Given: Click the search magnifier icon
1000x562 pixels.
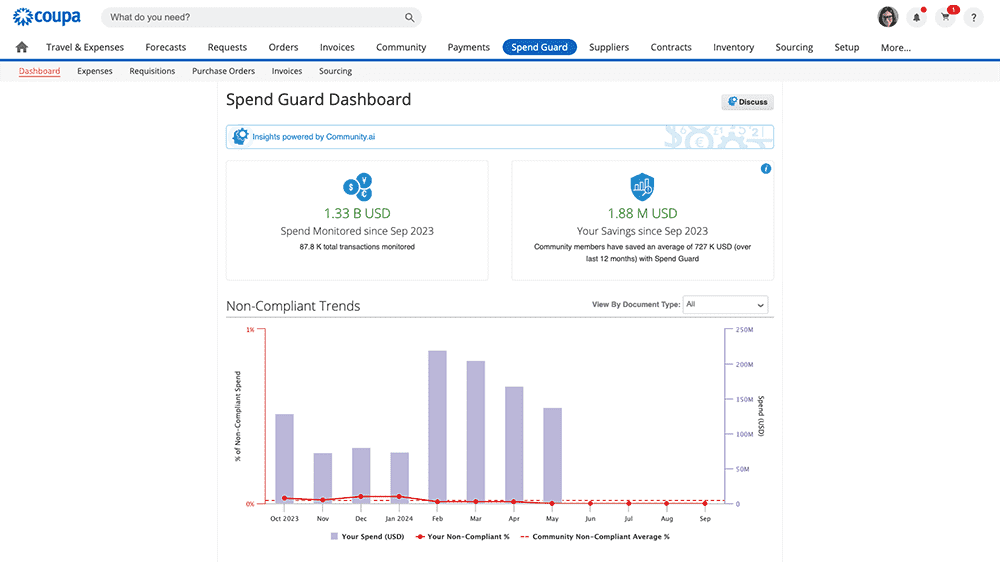Looking at the screenshot, I should [409, 18].
